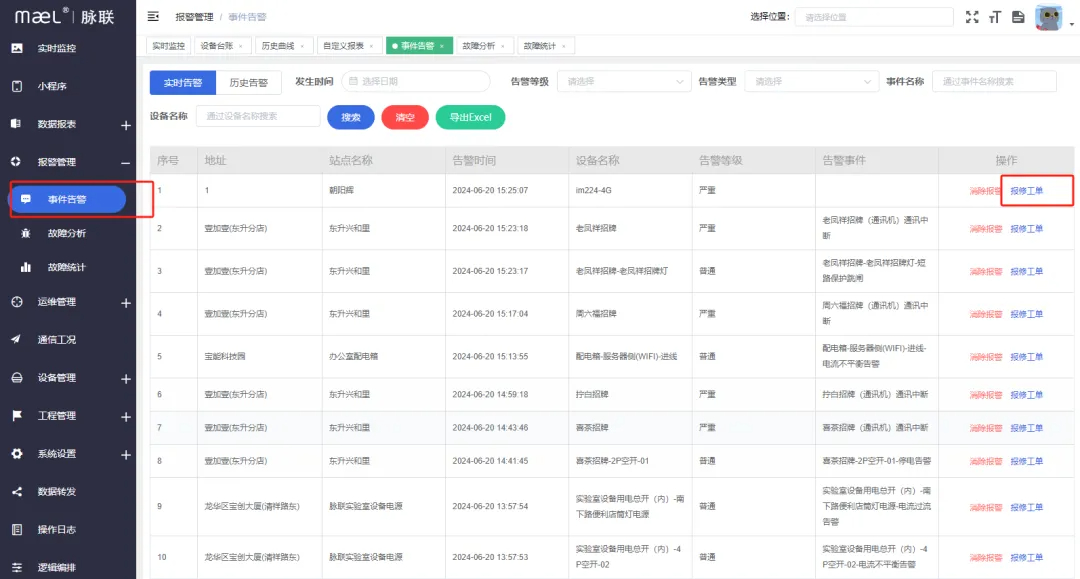
Task: Select 实时告警 tab
Action: pyautogui.click(x=183, y=83)
